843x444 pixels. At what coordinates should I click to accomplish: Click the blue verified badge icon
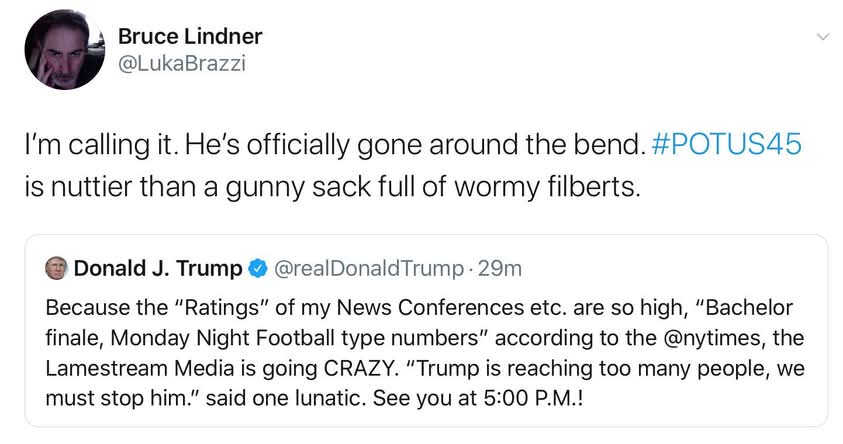(x=258, y=268)
